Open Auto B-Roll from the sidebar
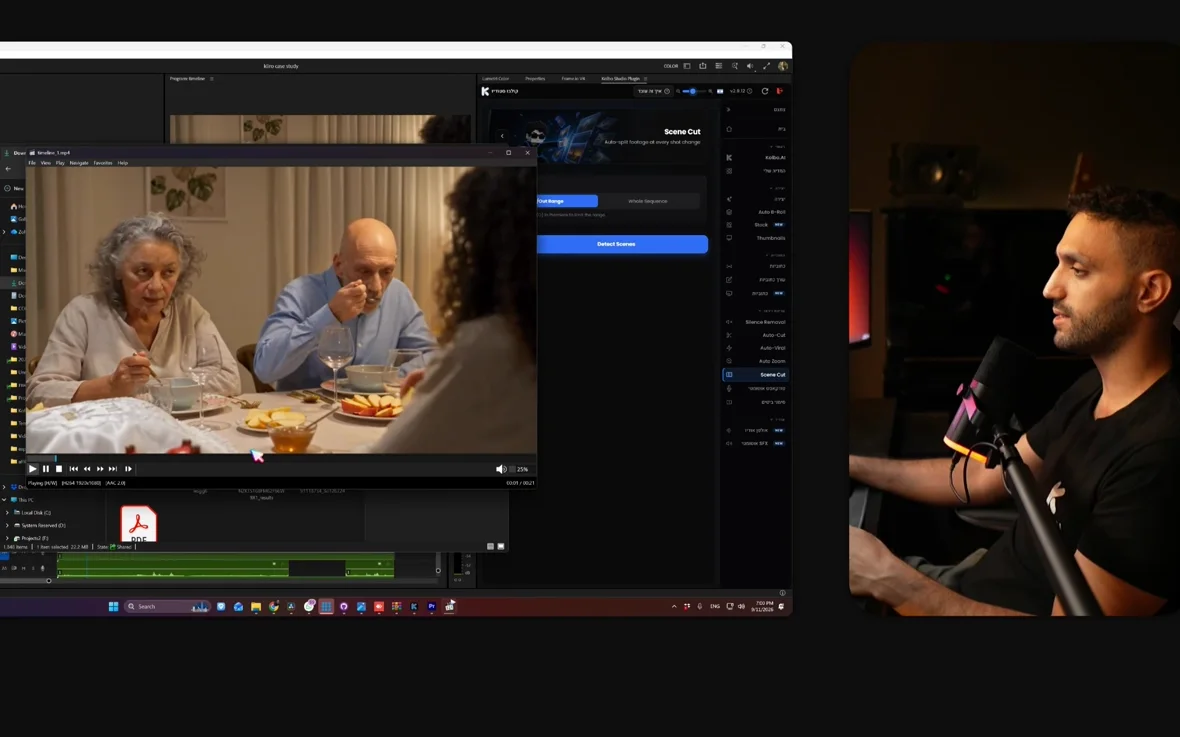This screenshot has width=1180, height=737. click(x=756, y=212)
